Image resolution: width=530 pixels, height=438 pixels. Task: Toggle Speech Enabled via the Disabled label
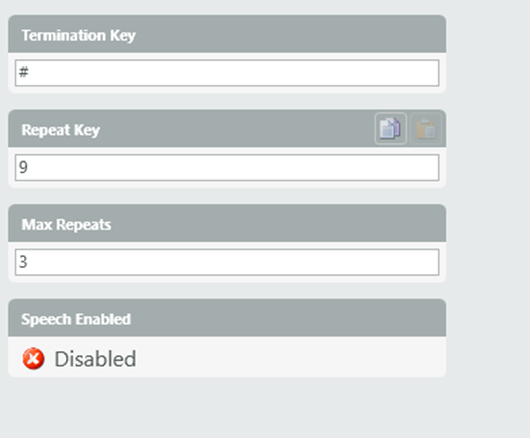click(x=95, y=359)
